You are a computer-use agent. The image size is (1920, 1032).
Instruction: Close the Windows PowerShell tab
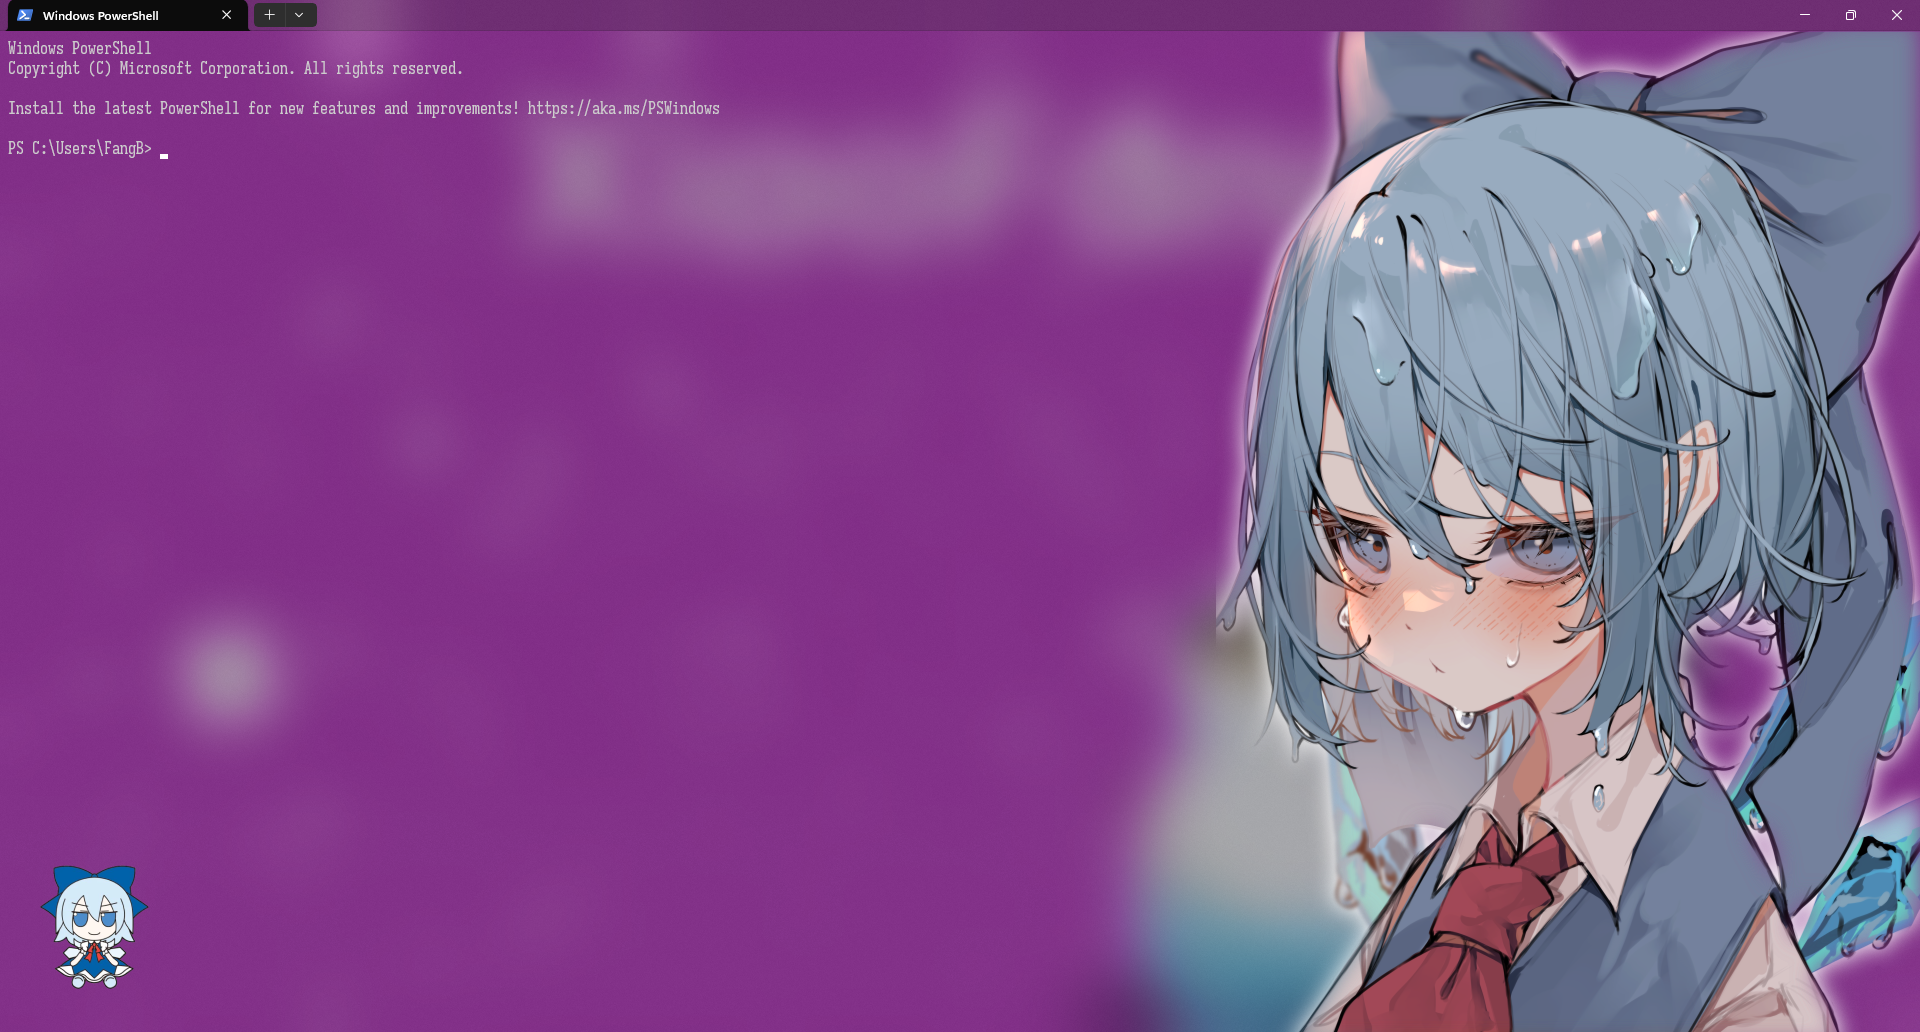tap(227, 15)
